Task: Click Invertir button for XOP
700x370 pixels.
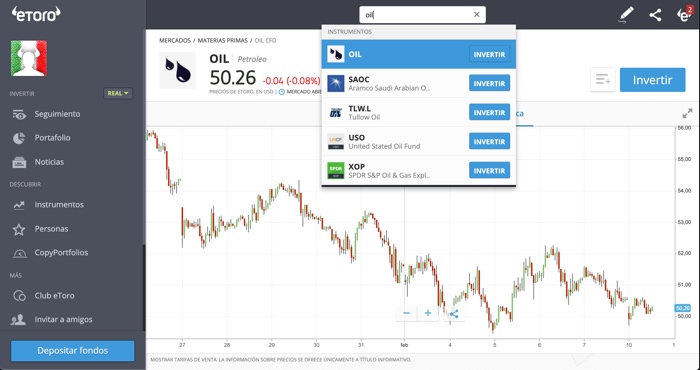Action: [x=489, y=170]
